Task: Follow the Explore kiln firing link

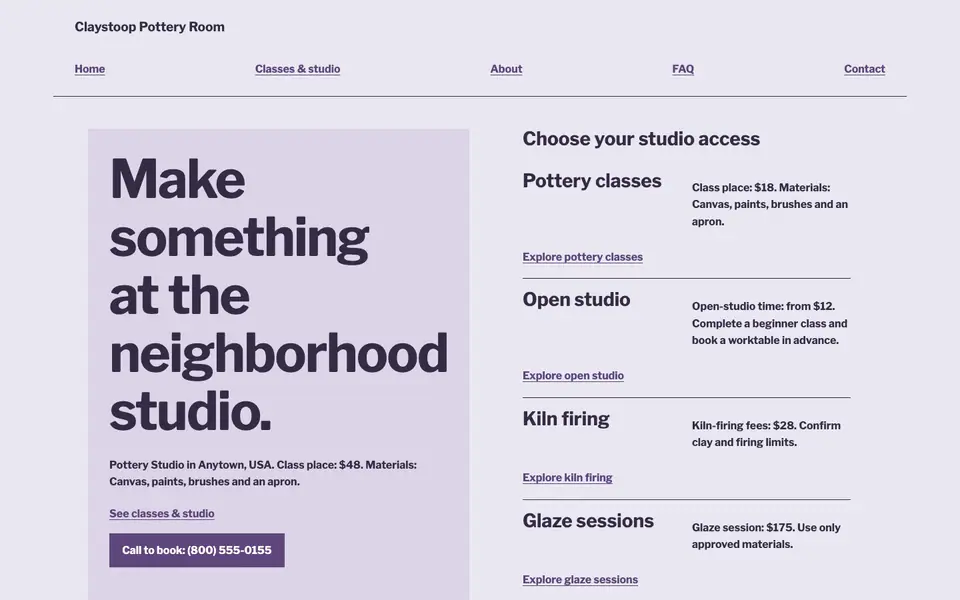Action: (568, 478)
